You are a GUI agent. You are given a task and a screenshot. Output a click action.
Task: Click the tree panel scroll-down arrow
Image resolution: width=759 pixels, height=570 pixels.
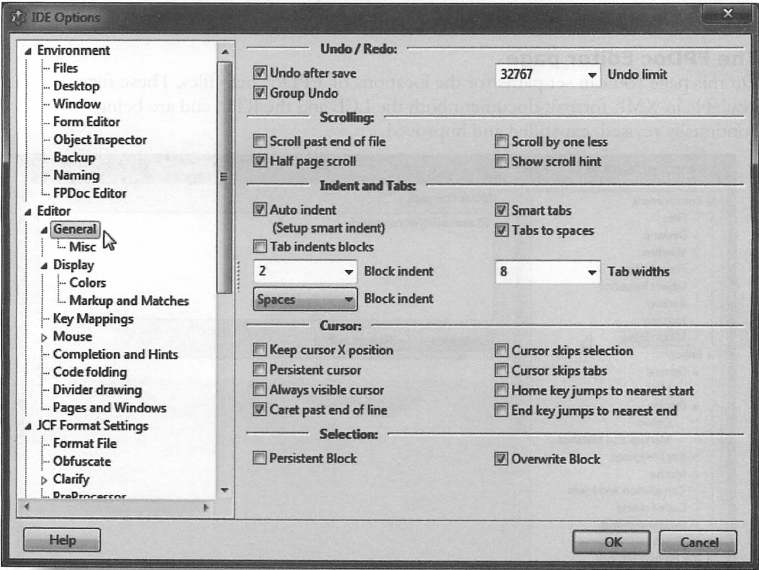[224, 490]
